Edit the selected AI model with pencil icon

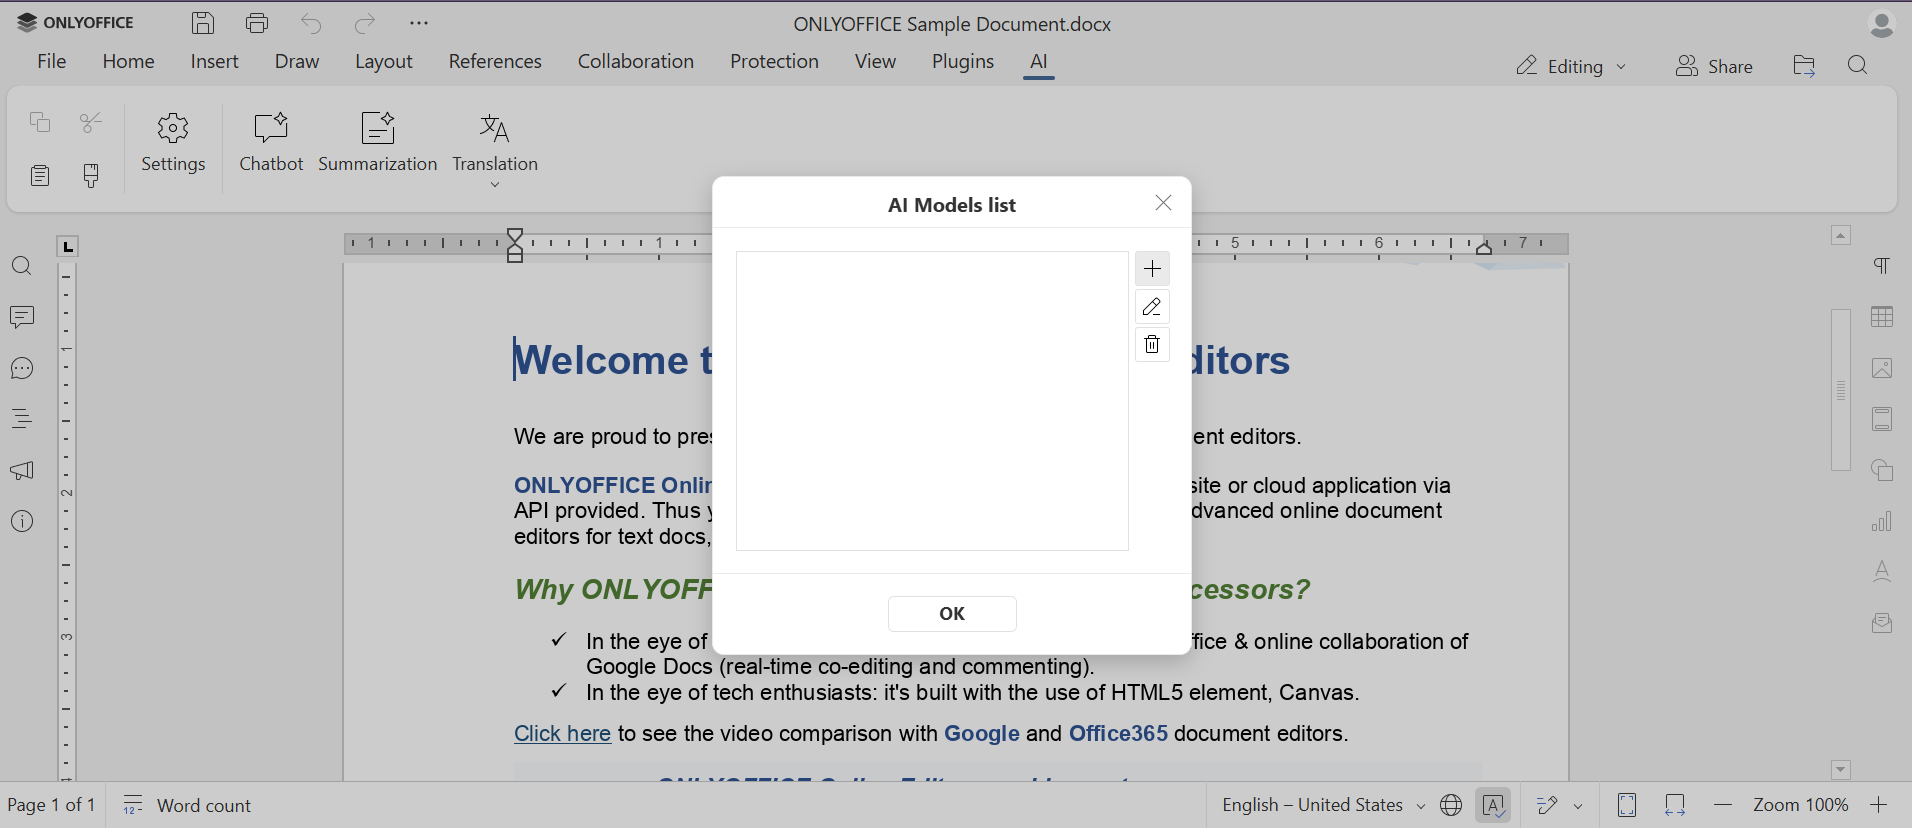point(1152,307)
